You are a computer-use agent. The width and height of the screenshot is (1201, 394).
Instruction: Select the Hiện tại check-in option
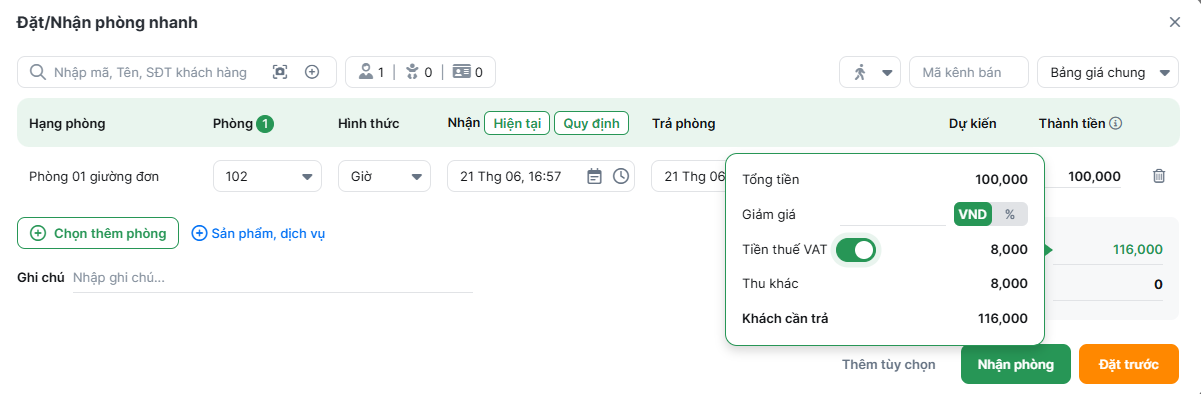(x=517, y=124)
